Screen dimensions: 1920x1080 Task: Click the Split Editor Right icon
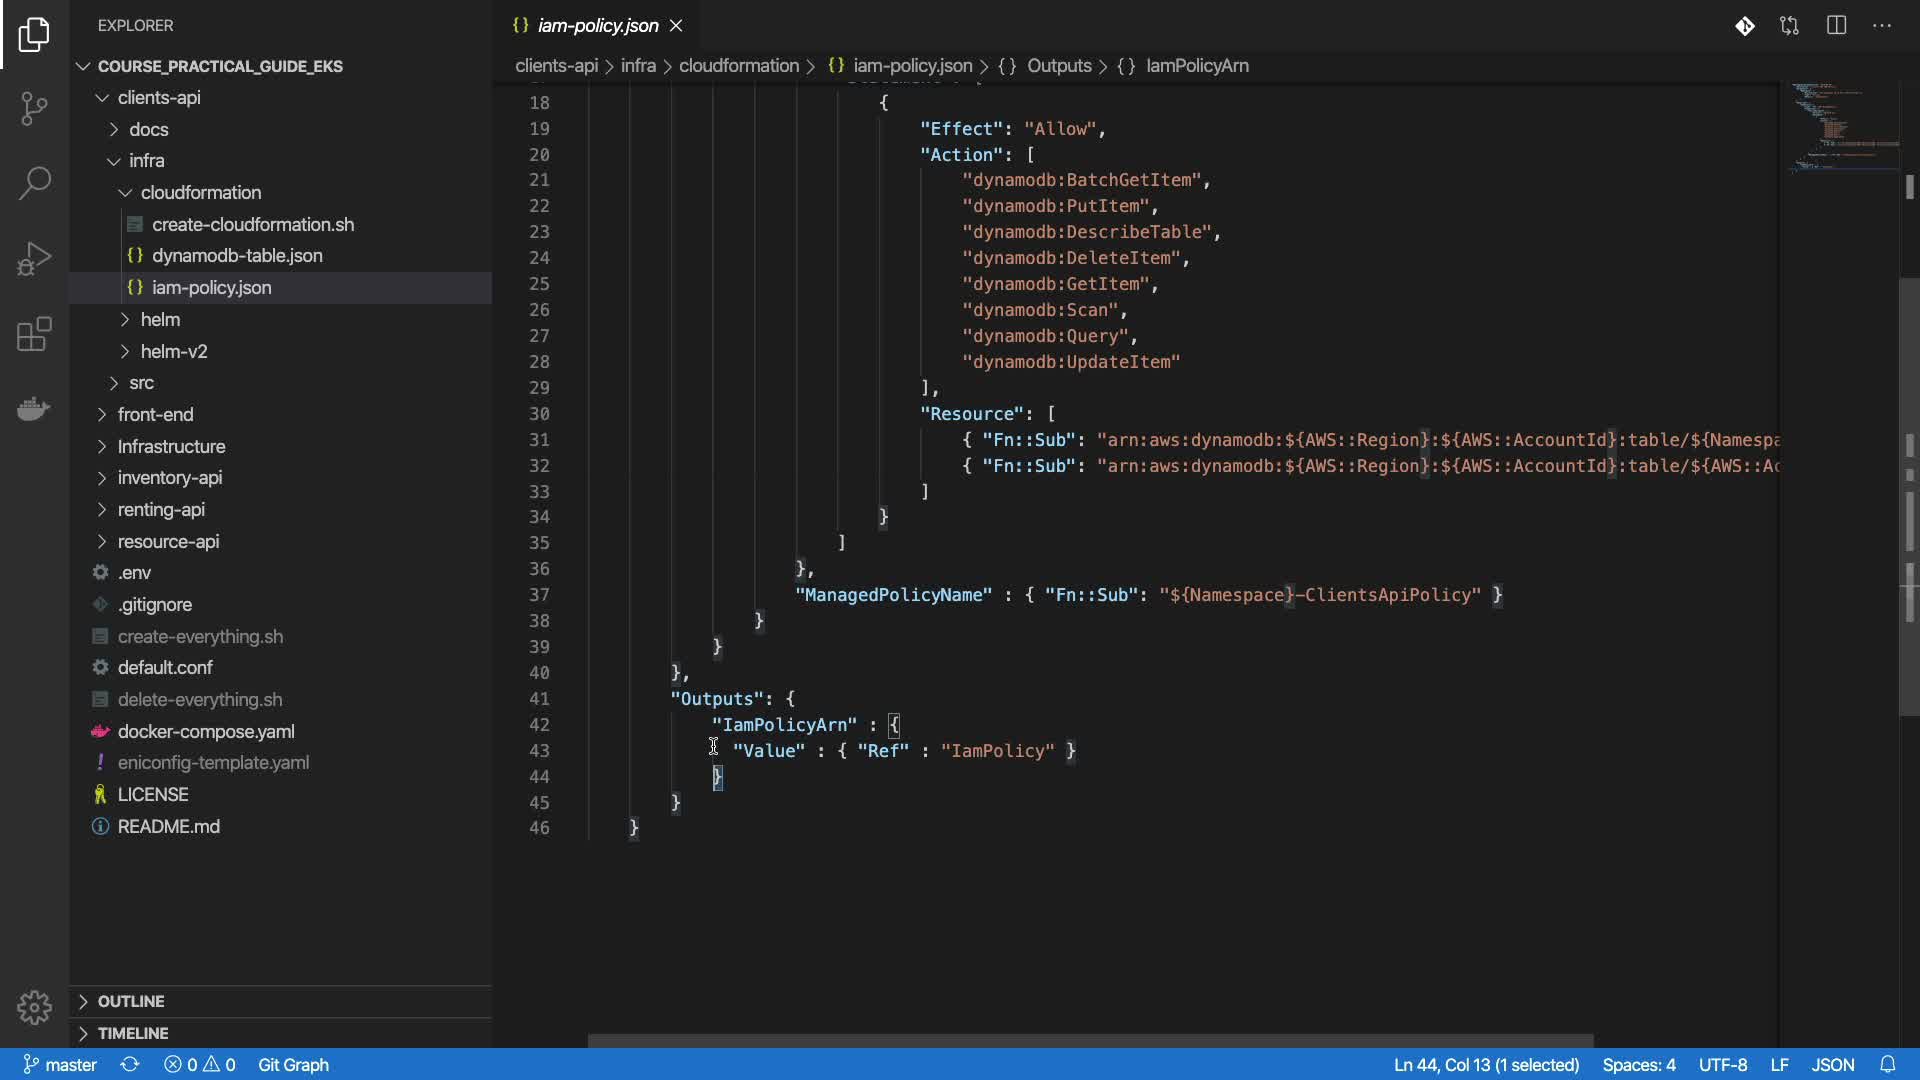[x=1836, y=26]
